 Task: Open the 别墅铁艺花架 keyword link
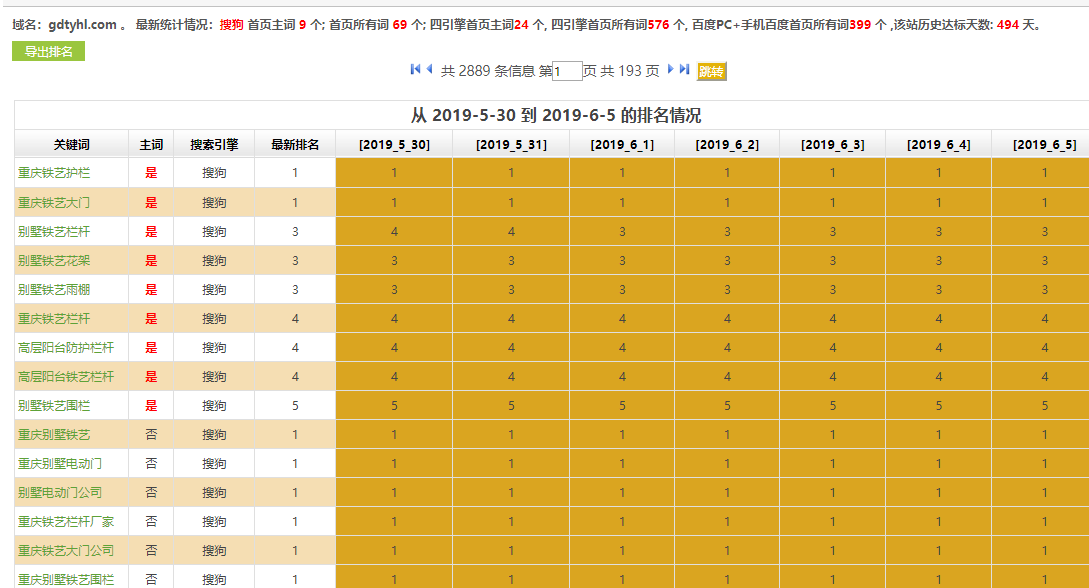coord(54,260)
